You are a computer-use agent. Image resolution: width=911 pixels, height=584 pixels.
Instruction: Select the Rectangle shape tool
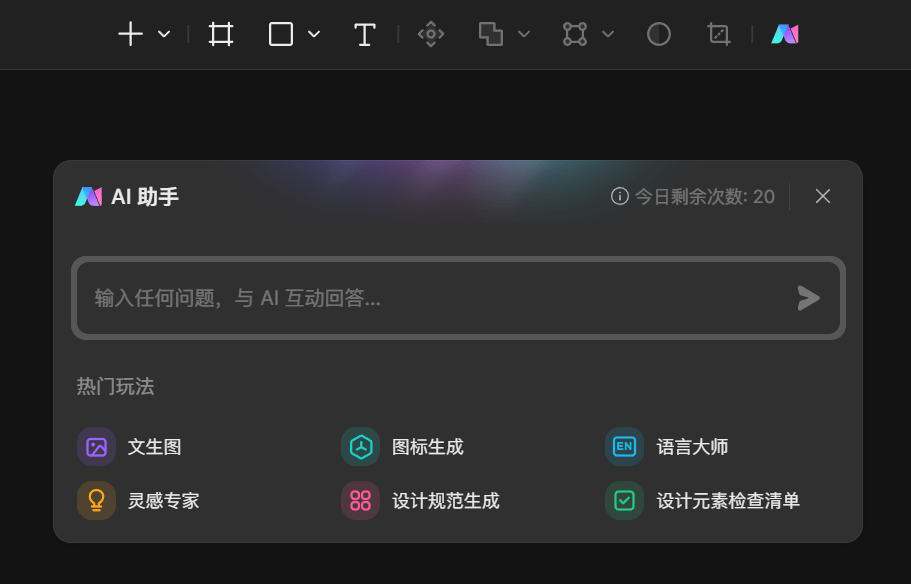(x=281, y=34)
